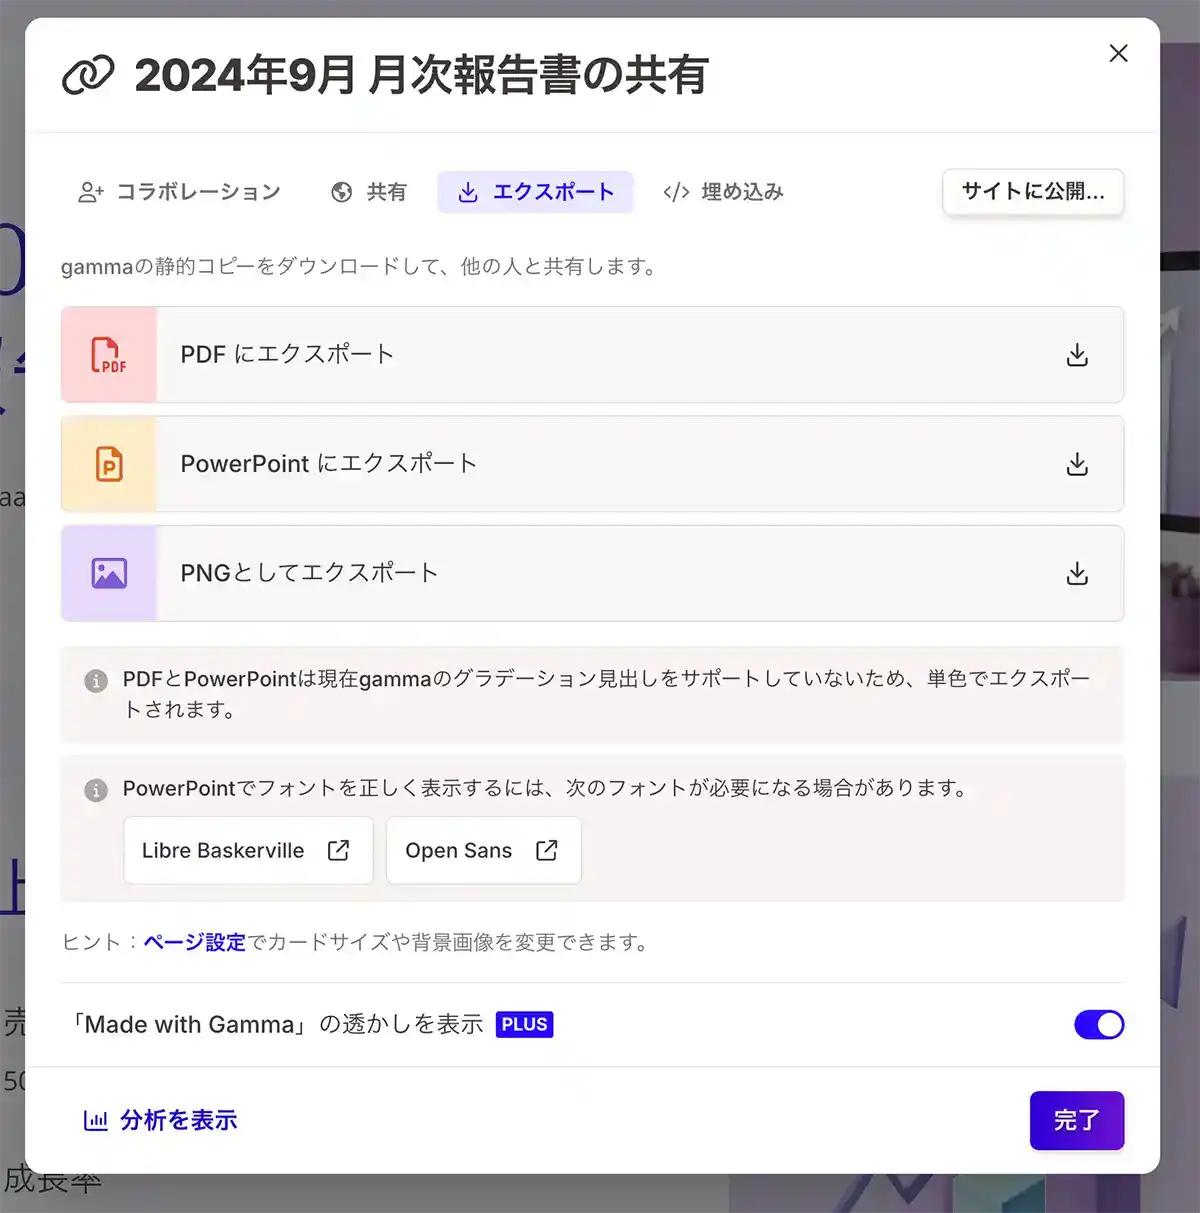Click the サイトに公開... button
Image resolution: width=1200 pixels, height=1213 pixels.
coord(1033,192)
